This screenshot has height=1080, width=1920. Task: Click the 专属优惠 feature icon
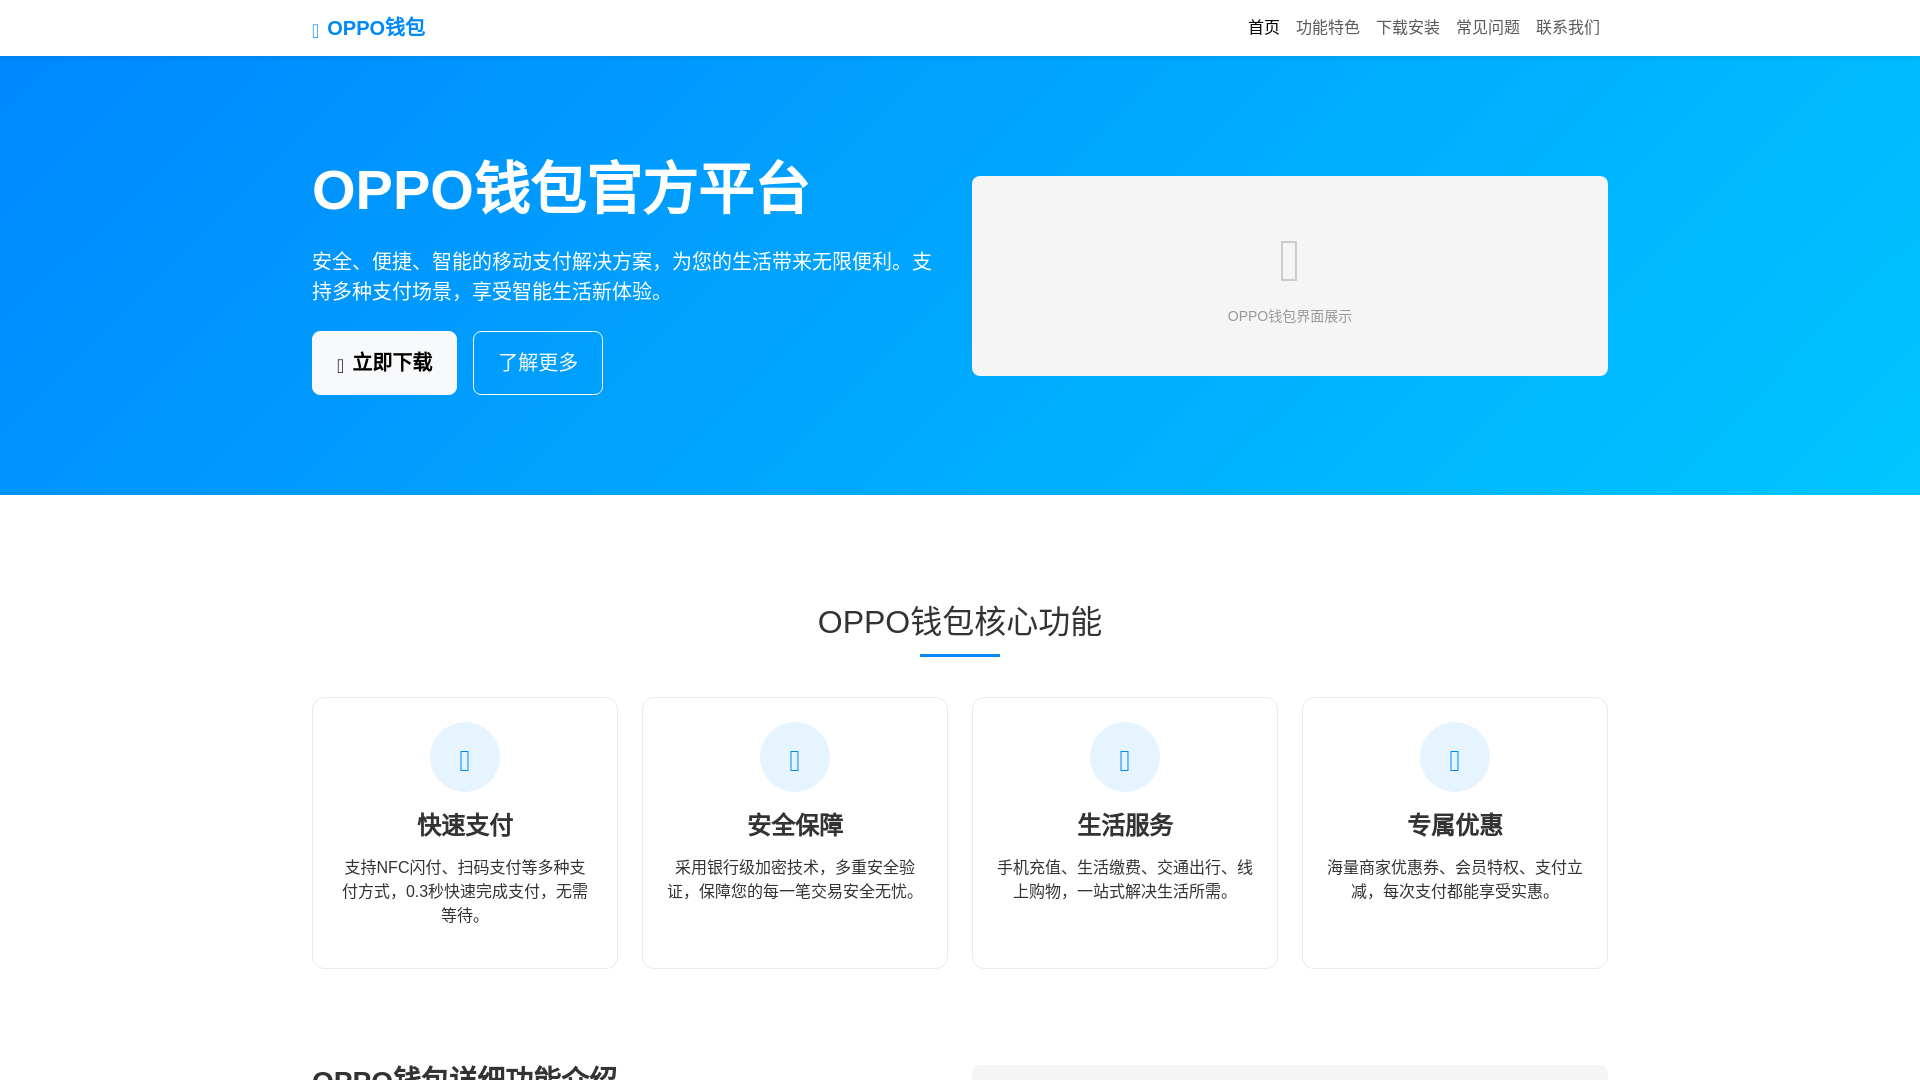pos(1455,757)
